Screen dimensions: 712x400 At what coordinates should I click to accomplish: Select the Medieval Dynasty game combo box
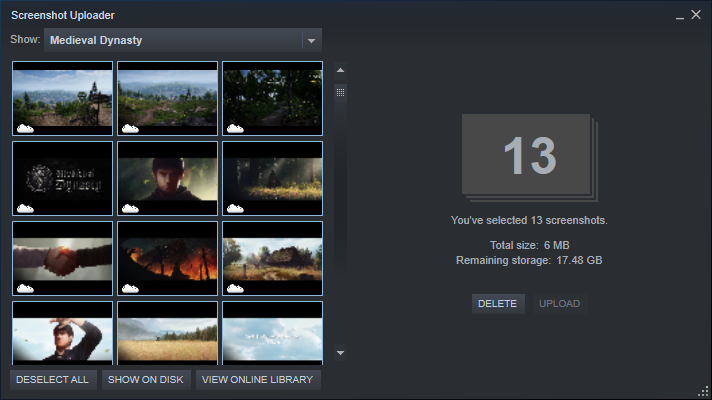pyautogui.click(x=183, y=40)
